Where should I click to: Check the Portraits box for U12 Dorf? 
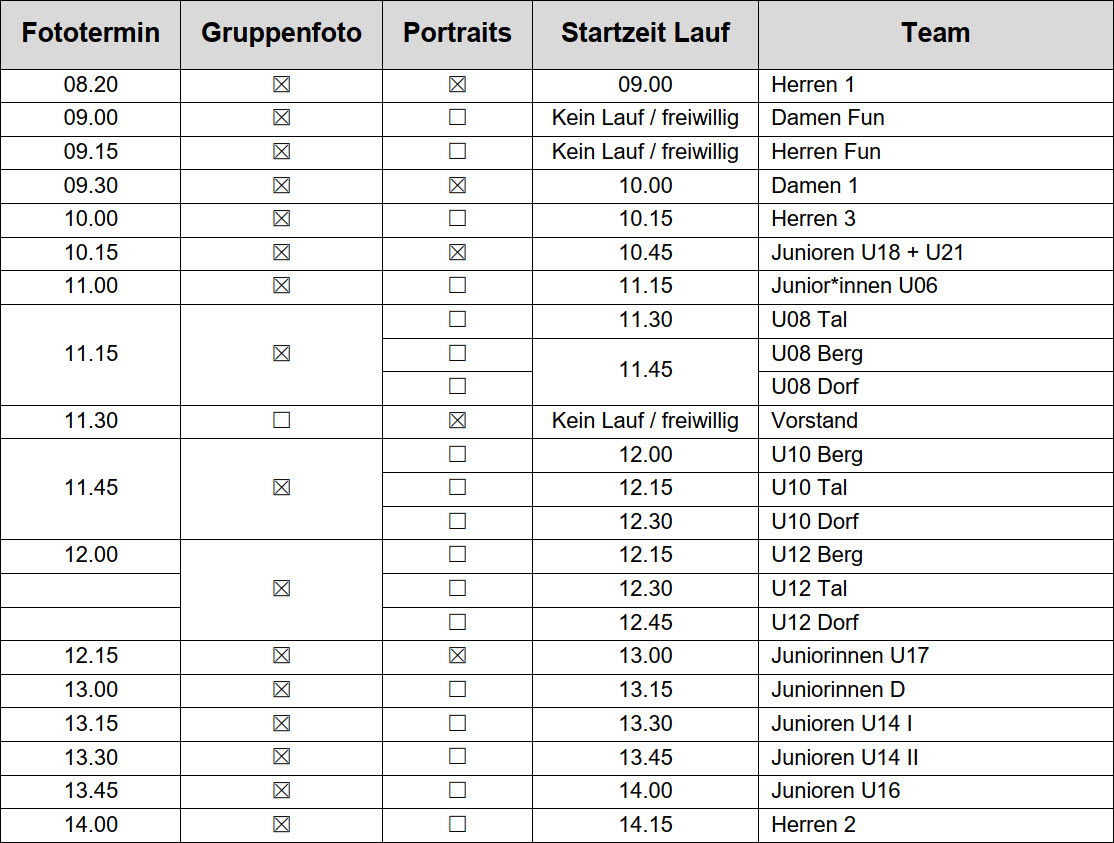458,622
